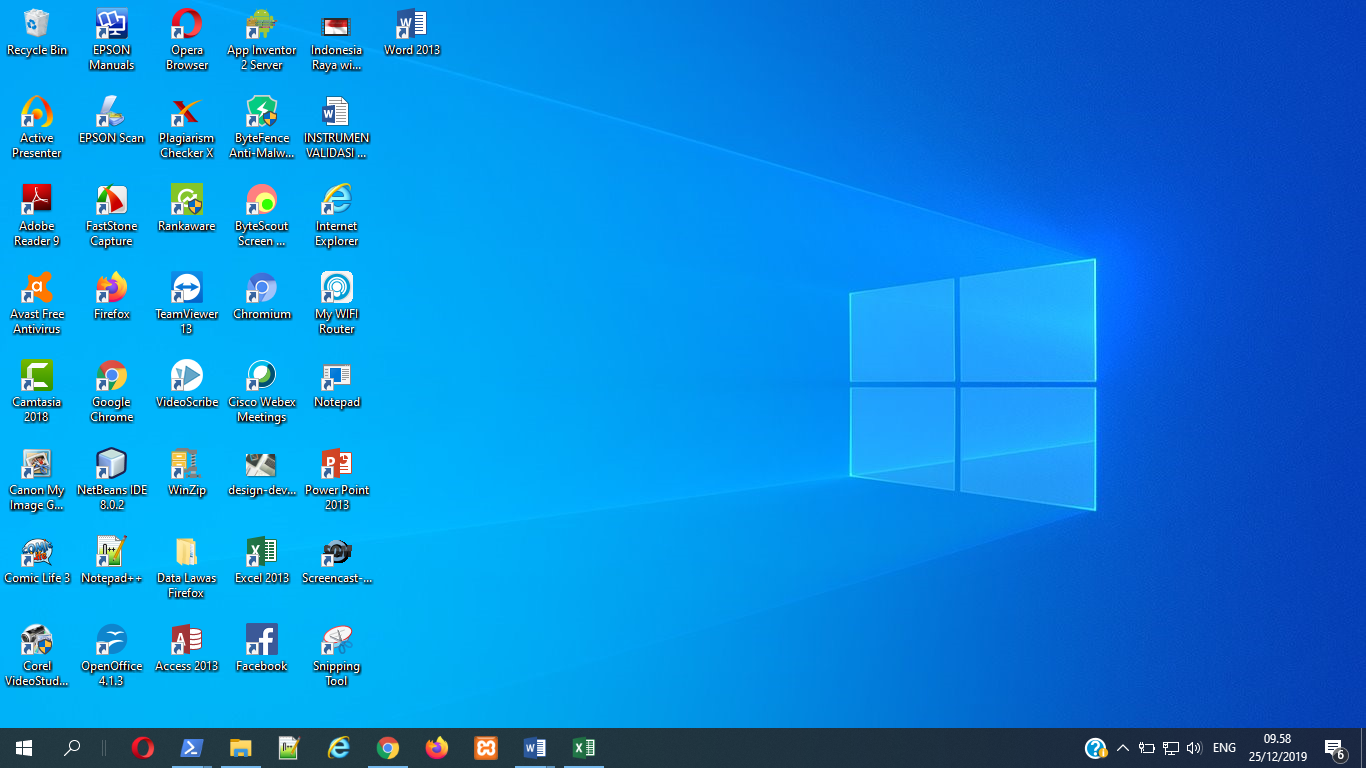Screen dimensions: 1366x768
Task: Select the Word 2013 desktop shortcut
Action: pos(412,32)
